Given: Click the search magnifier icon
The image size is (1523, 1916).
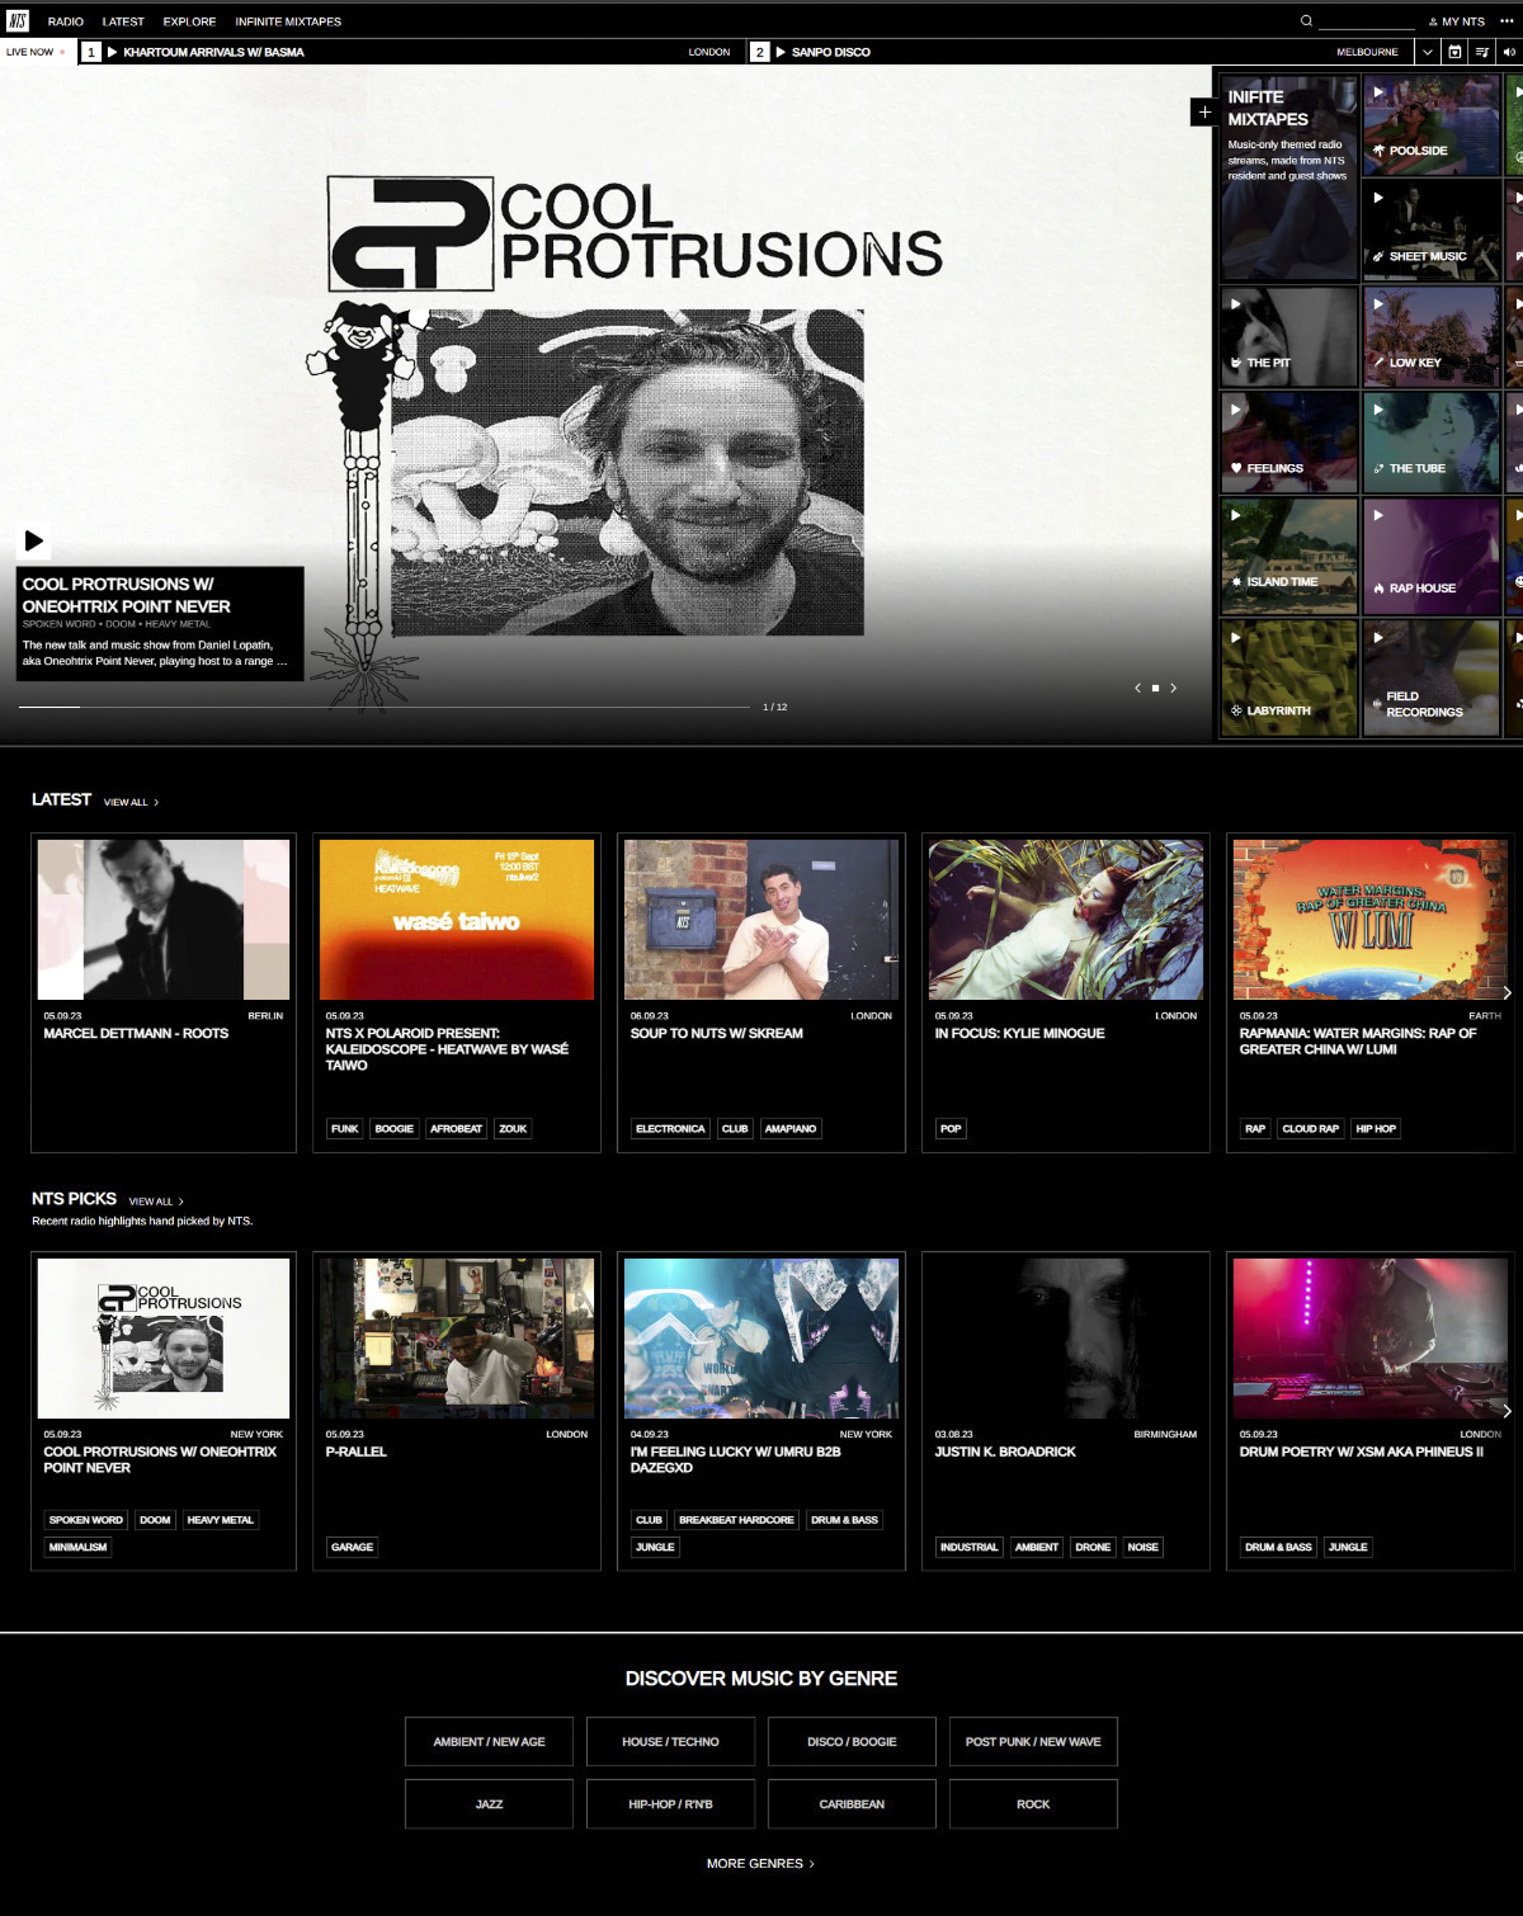Looking at the screenshot, I should [x=1306, y=21].
